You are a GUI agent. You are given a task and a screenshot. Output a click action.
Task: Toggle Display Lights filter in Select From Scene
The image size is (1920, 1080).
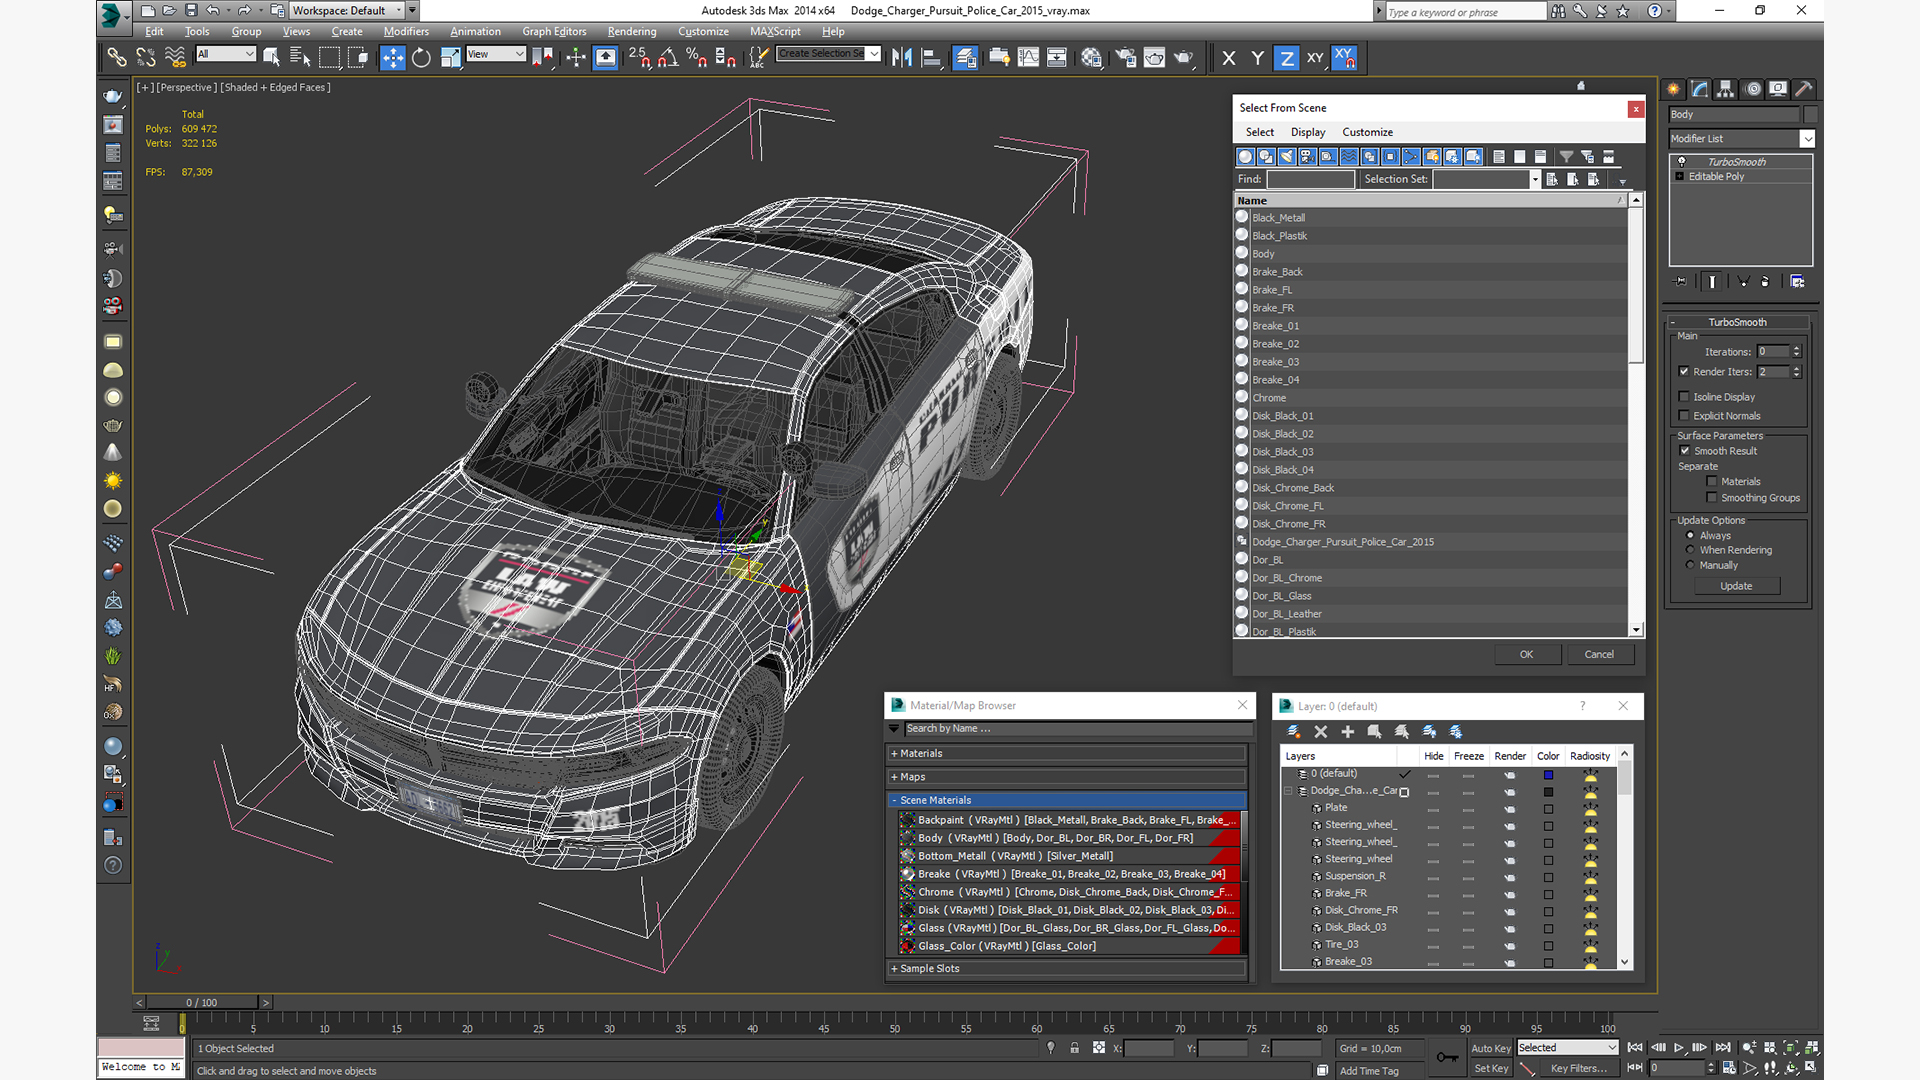coord(1287,157)
